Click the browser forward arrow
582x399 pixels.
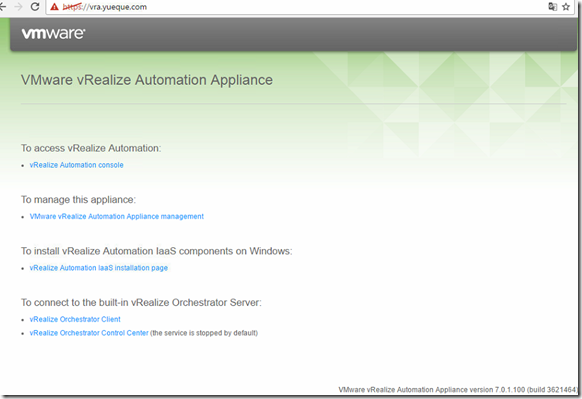click(18, 7)
